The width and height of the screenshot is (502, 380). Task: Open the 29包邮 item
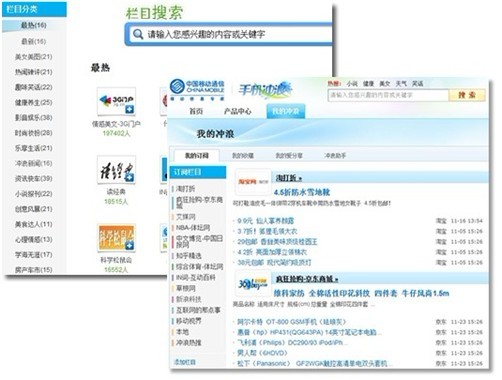pyautogui.click(x=277, y=242)
